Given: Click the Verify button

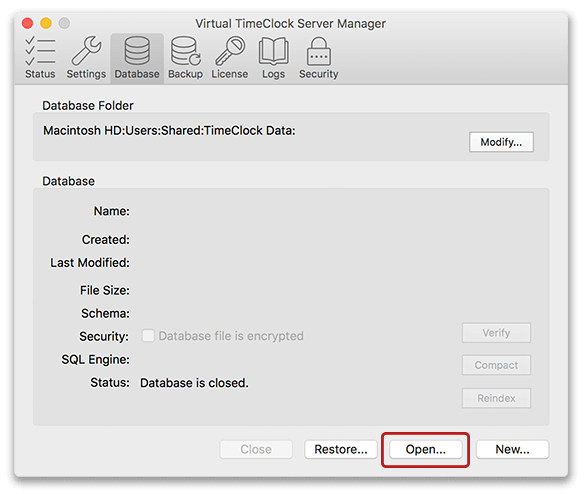Looking at the screenshot, I should (496, 333).
